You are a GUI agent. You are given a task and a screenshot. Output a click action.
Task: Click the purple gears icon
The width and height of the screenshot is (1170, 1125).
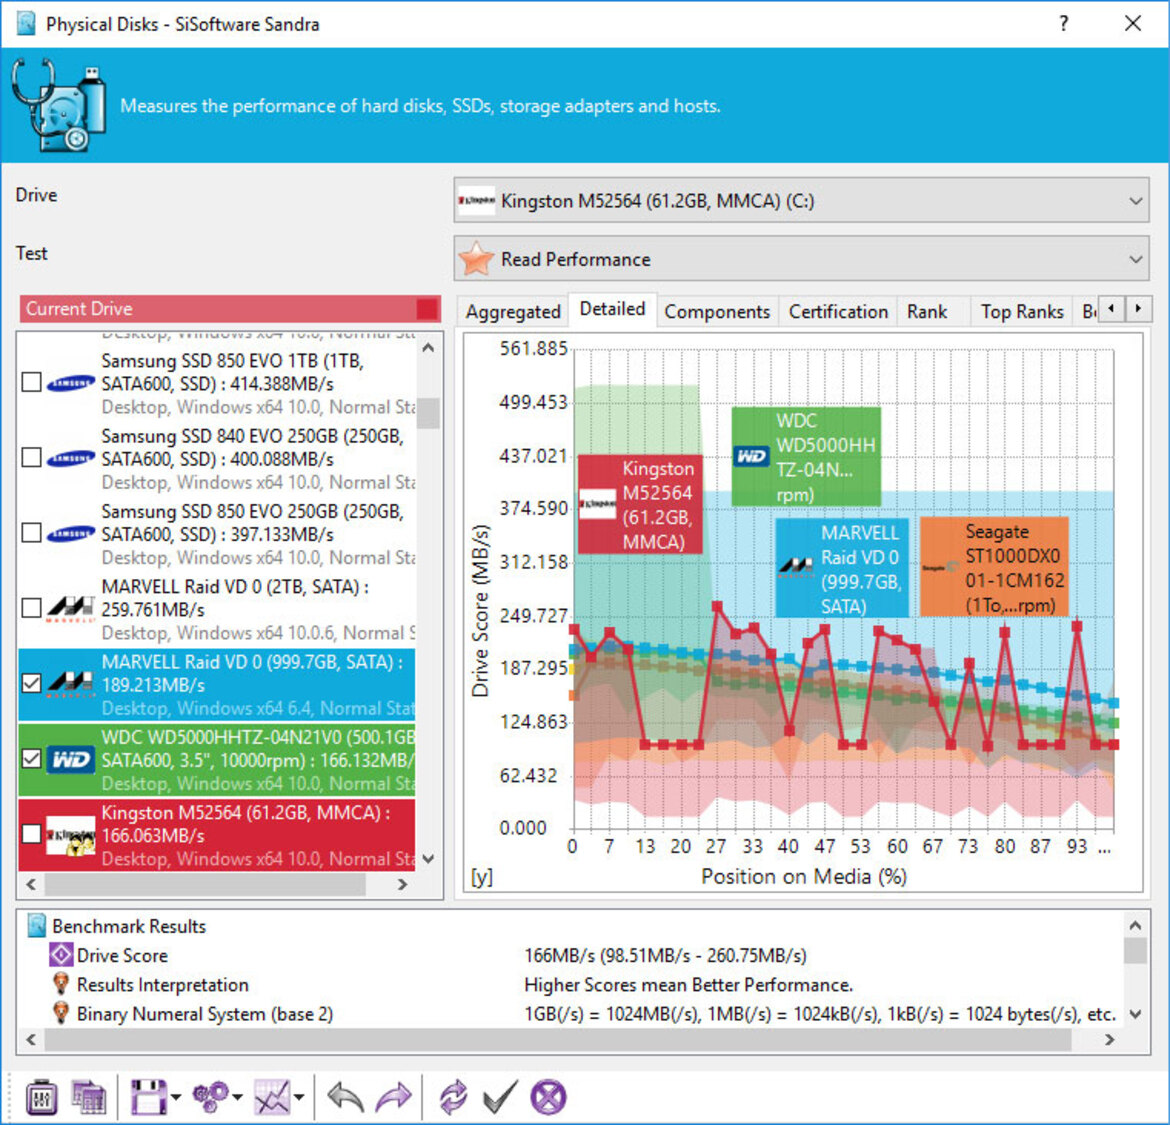click(x=210, y=1097)
